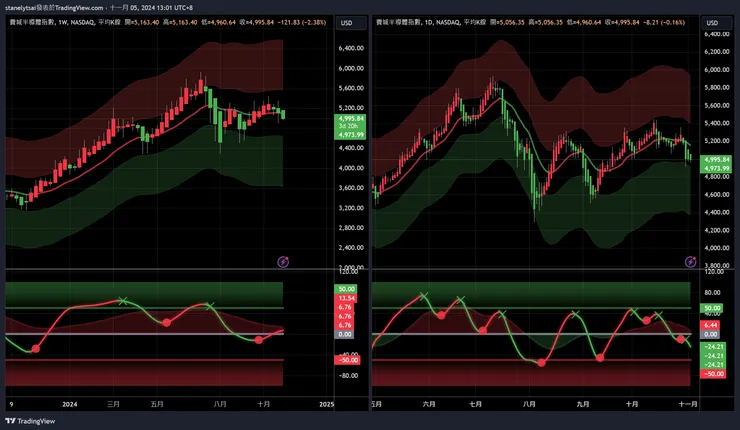
Task: Click the lightning icon on the weekly chart
Action: coord(283,262)
